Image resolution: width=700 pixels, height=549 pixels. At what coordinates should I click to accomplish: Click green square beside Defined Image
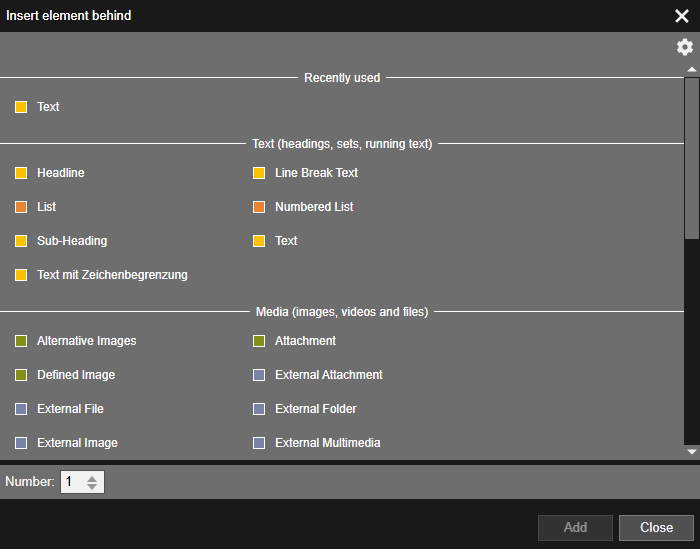coord(21,375)
